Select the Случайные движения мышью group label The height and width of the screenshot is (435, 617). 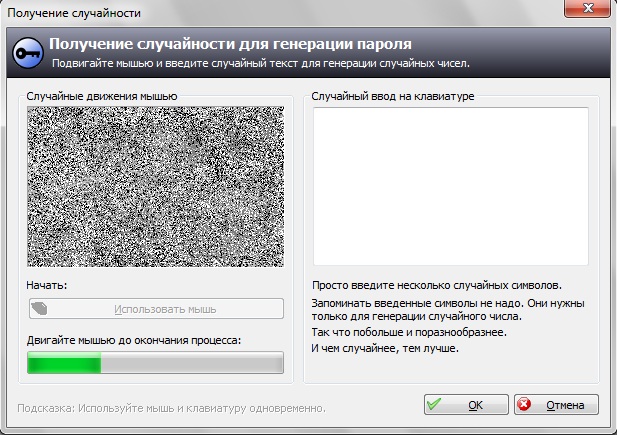pos(102,96)
